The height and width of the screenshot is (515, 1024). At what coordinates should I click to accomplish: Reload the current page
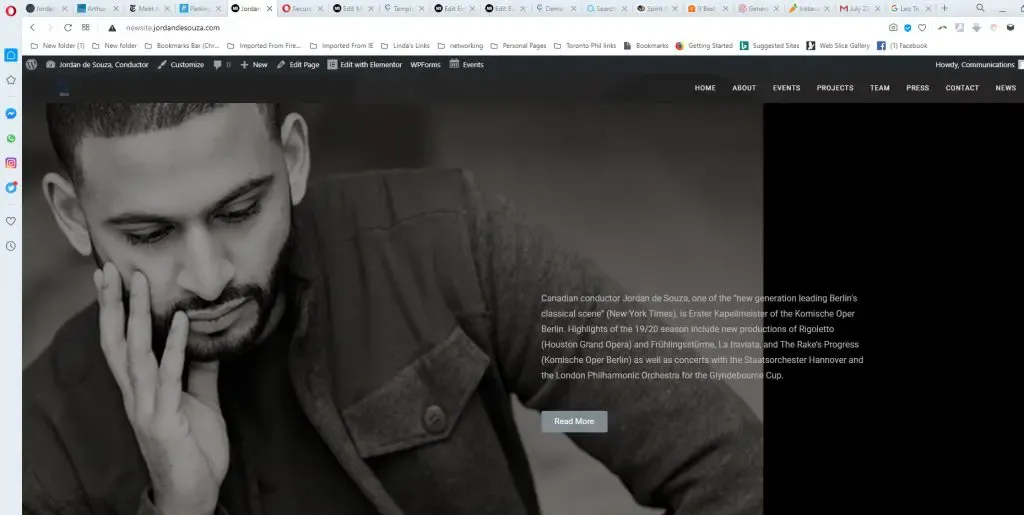[x=68, y=28]
